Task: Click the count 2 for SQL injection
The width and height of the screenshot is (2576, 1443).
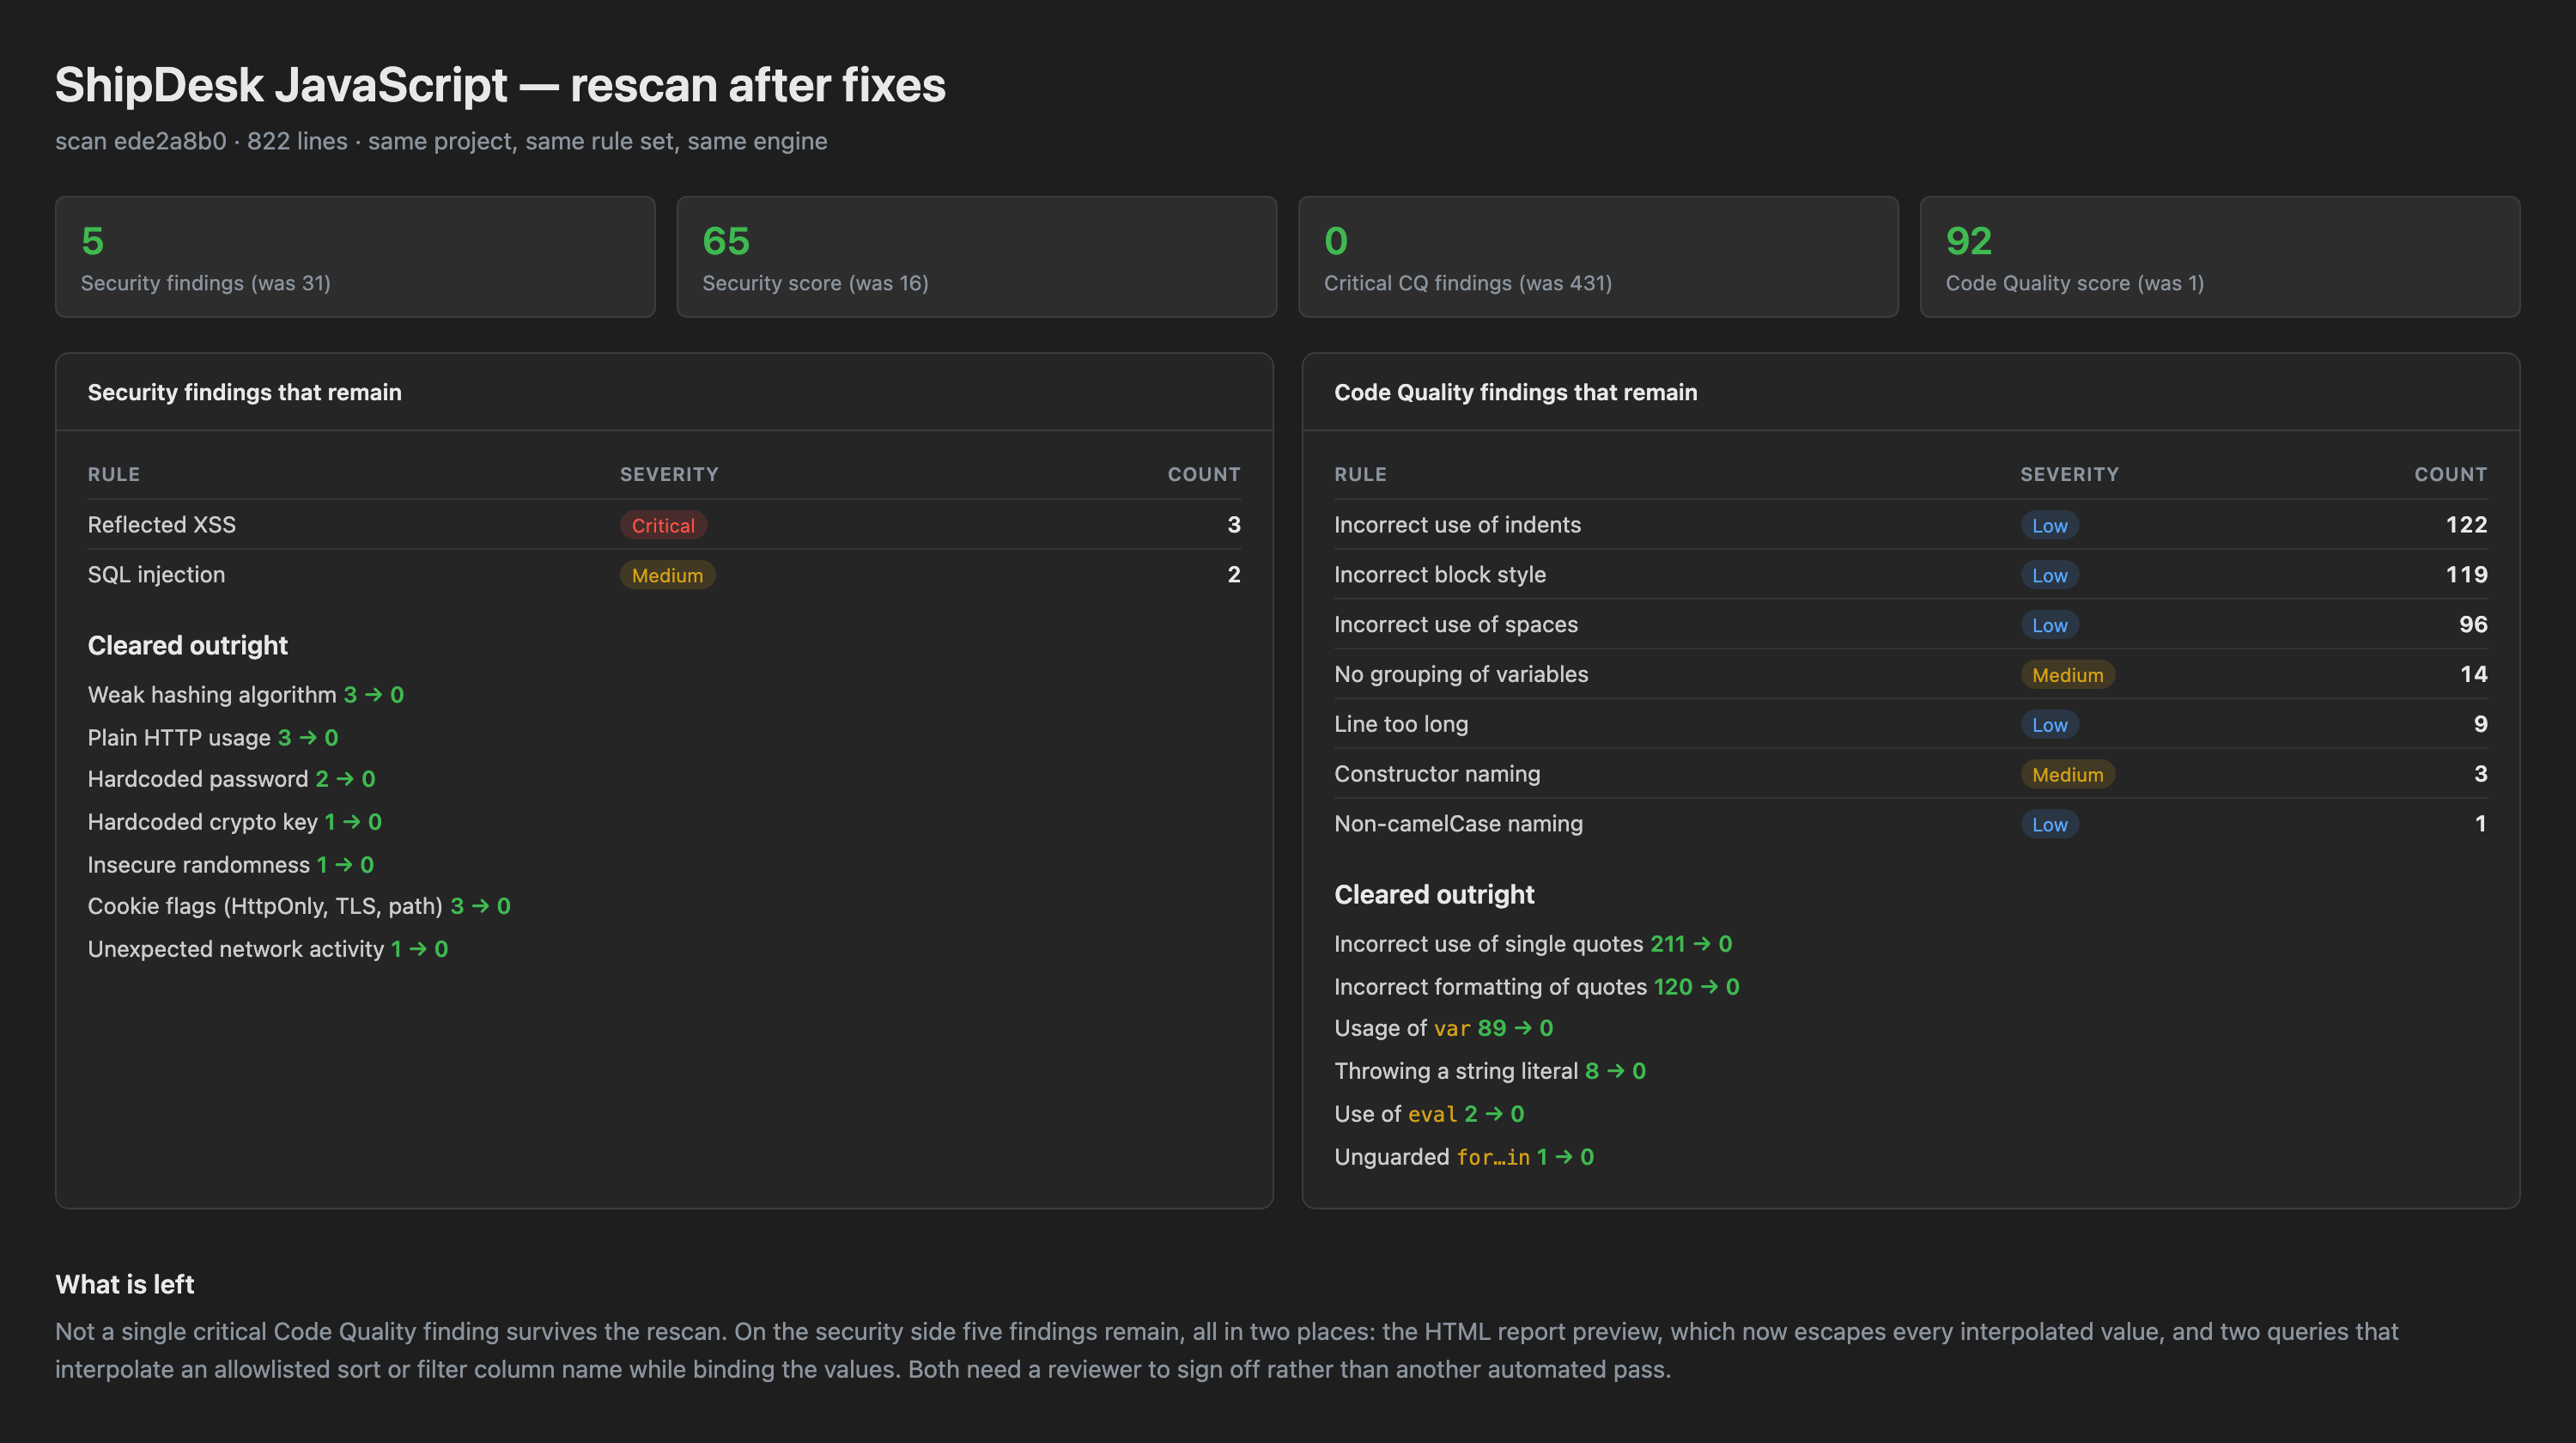Action: pos(1234,575)
